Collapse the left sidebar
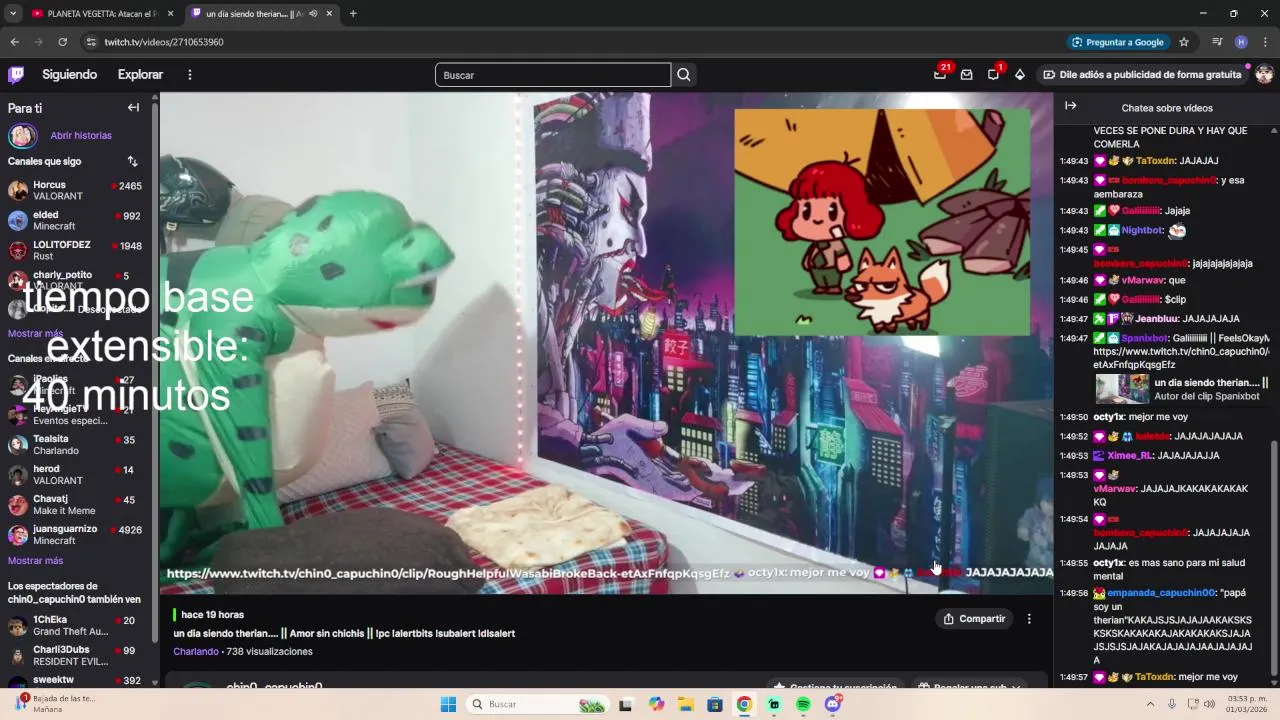Viewport: 1280px width, 720px height. click(x=133, y=107)
